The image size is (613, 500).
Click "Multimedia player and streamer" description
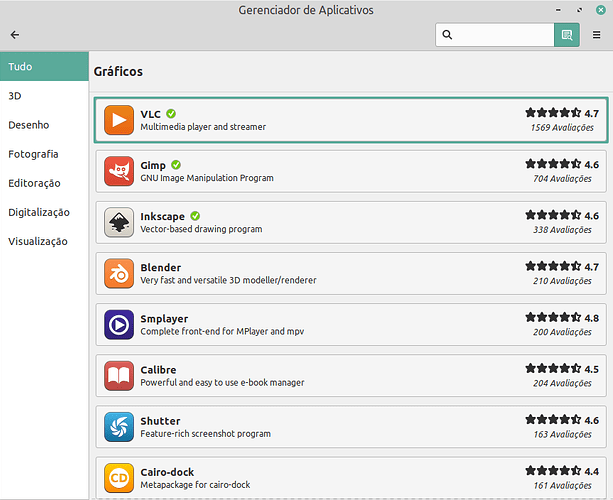click(x=203, y=127)
